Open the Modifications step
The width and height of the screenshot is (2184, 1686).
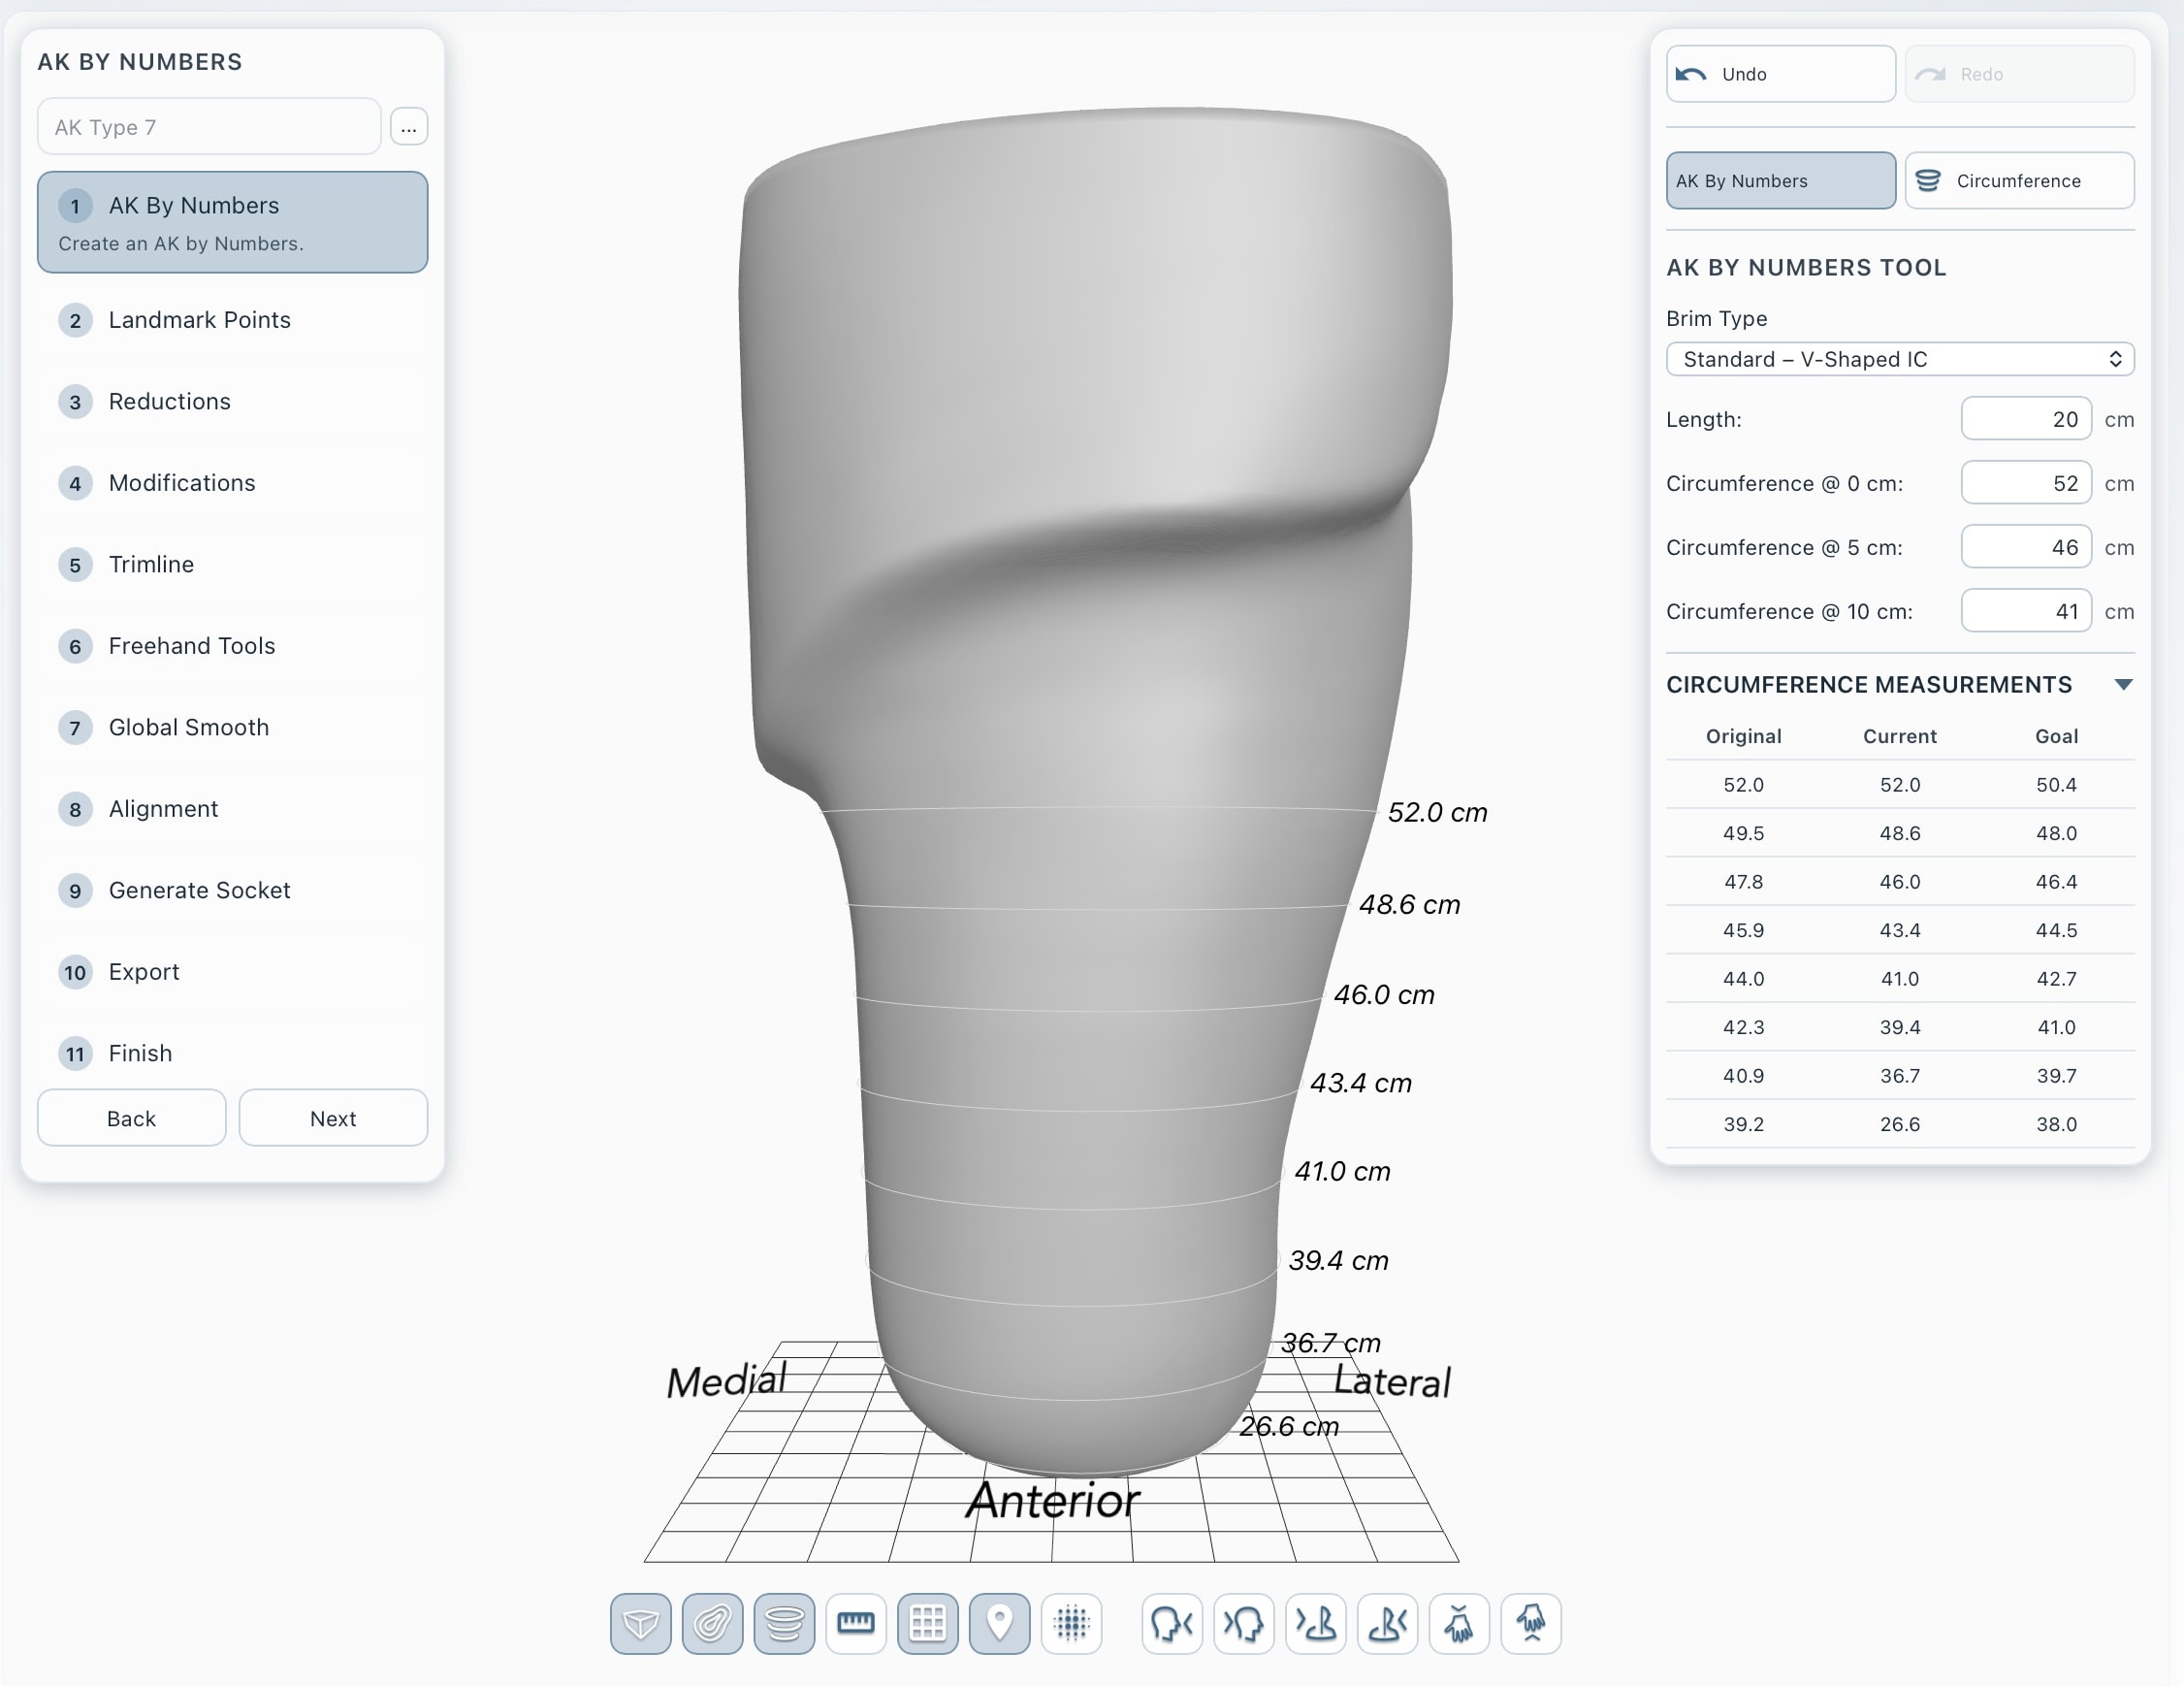pyautogui.click(x=232, y=483)
